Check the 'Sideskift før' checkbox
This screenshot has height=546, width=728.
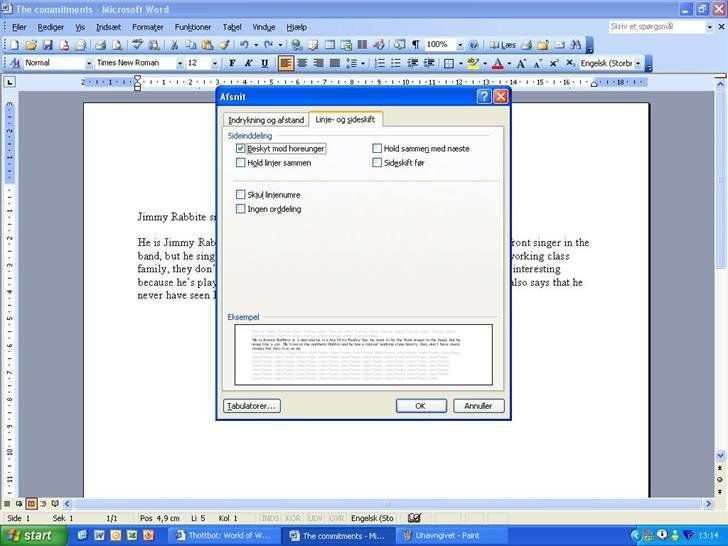coord(377,163)
